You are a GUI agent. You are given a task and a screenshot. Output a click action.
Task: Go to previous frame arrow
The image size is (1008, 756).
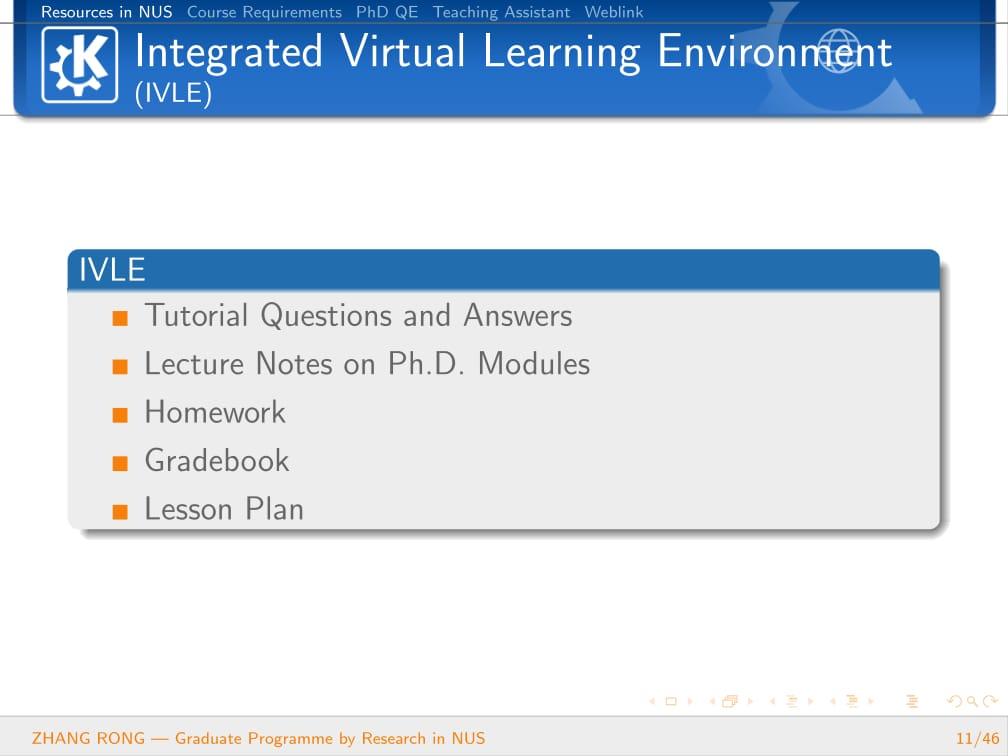[712, 701]
